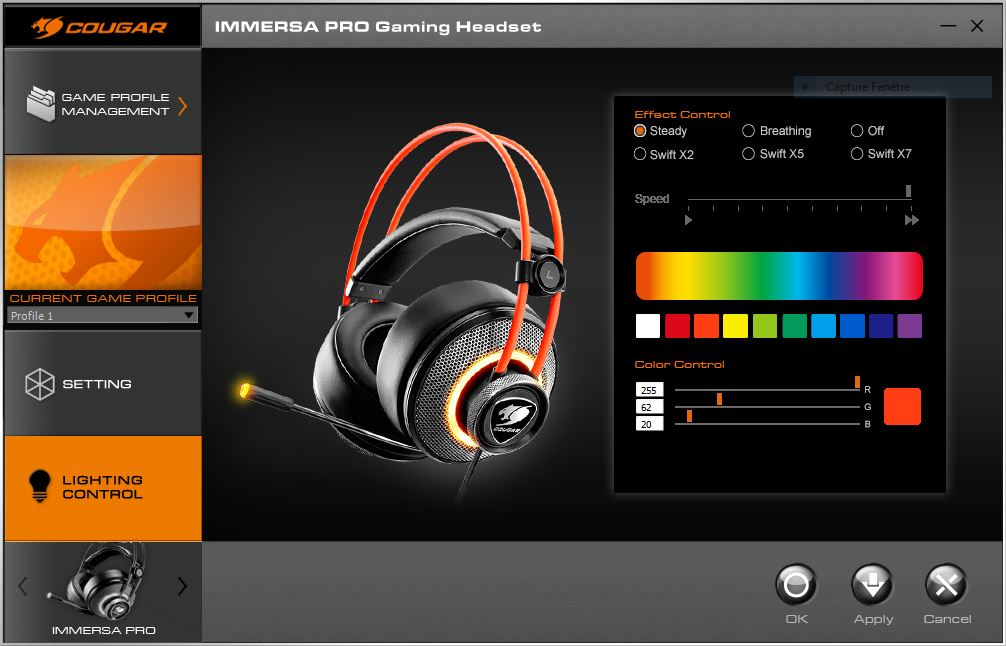Select the medium blue color swatch
Image resolution: width=1006 pixels, height=646 pixels.
tap(852, 326)
